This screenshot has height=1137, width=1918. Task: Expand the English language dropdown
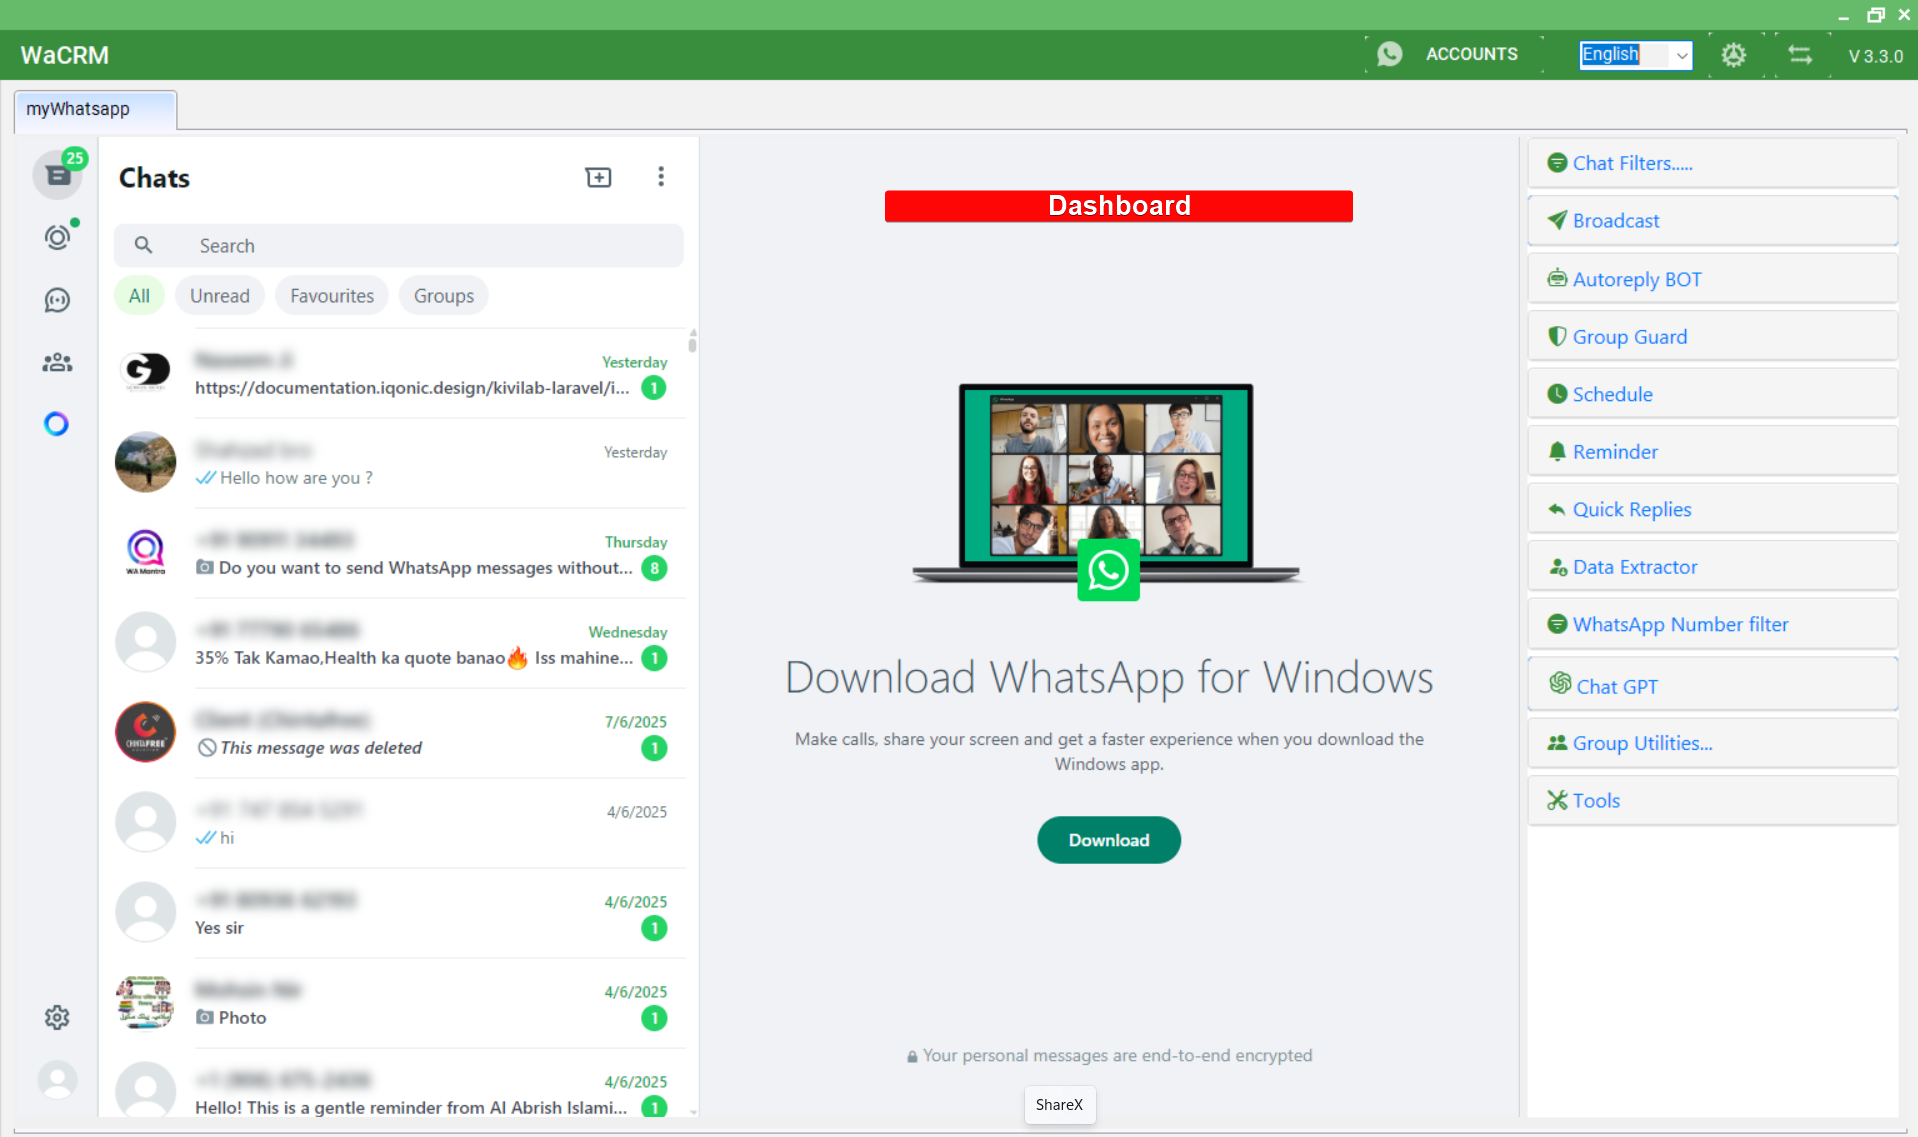(1682, 55)
